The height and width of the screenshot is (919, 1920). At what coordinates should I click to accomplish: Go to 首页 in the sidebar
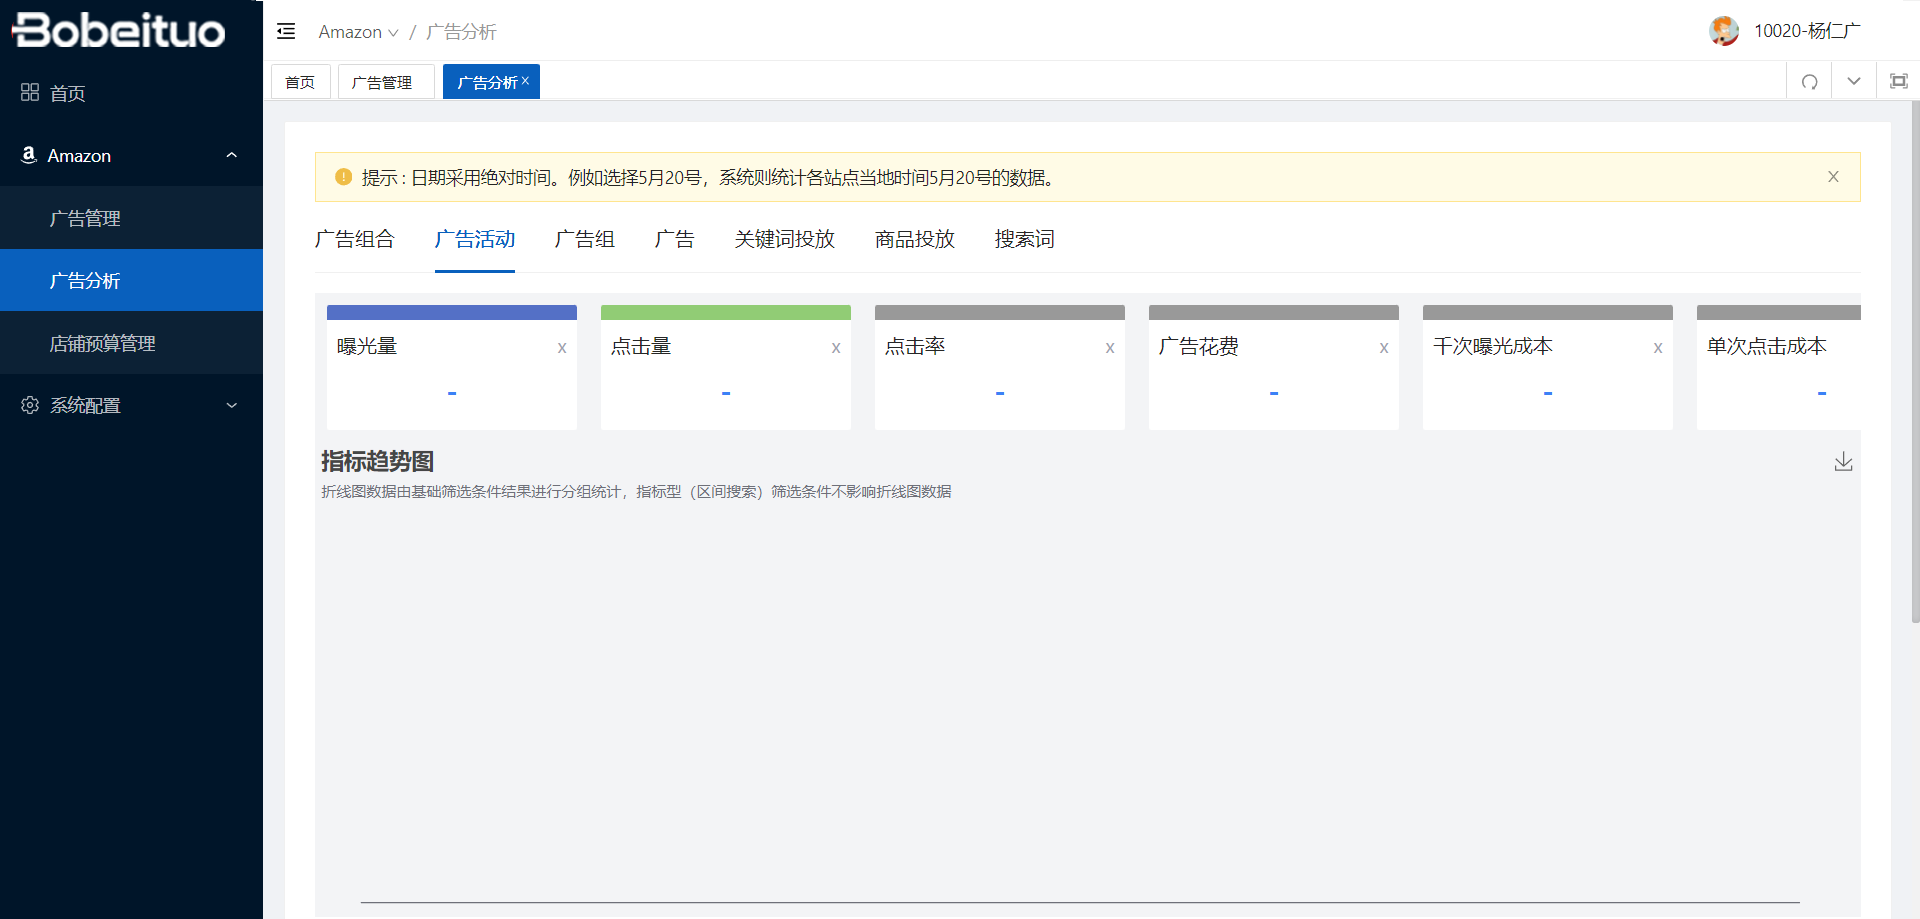pyautogui.click(x=131, y=93)
